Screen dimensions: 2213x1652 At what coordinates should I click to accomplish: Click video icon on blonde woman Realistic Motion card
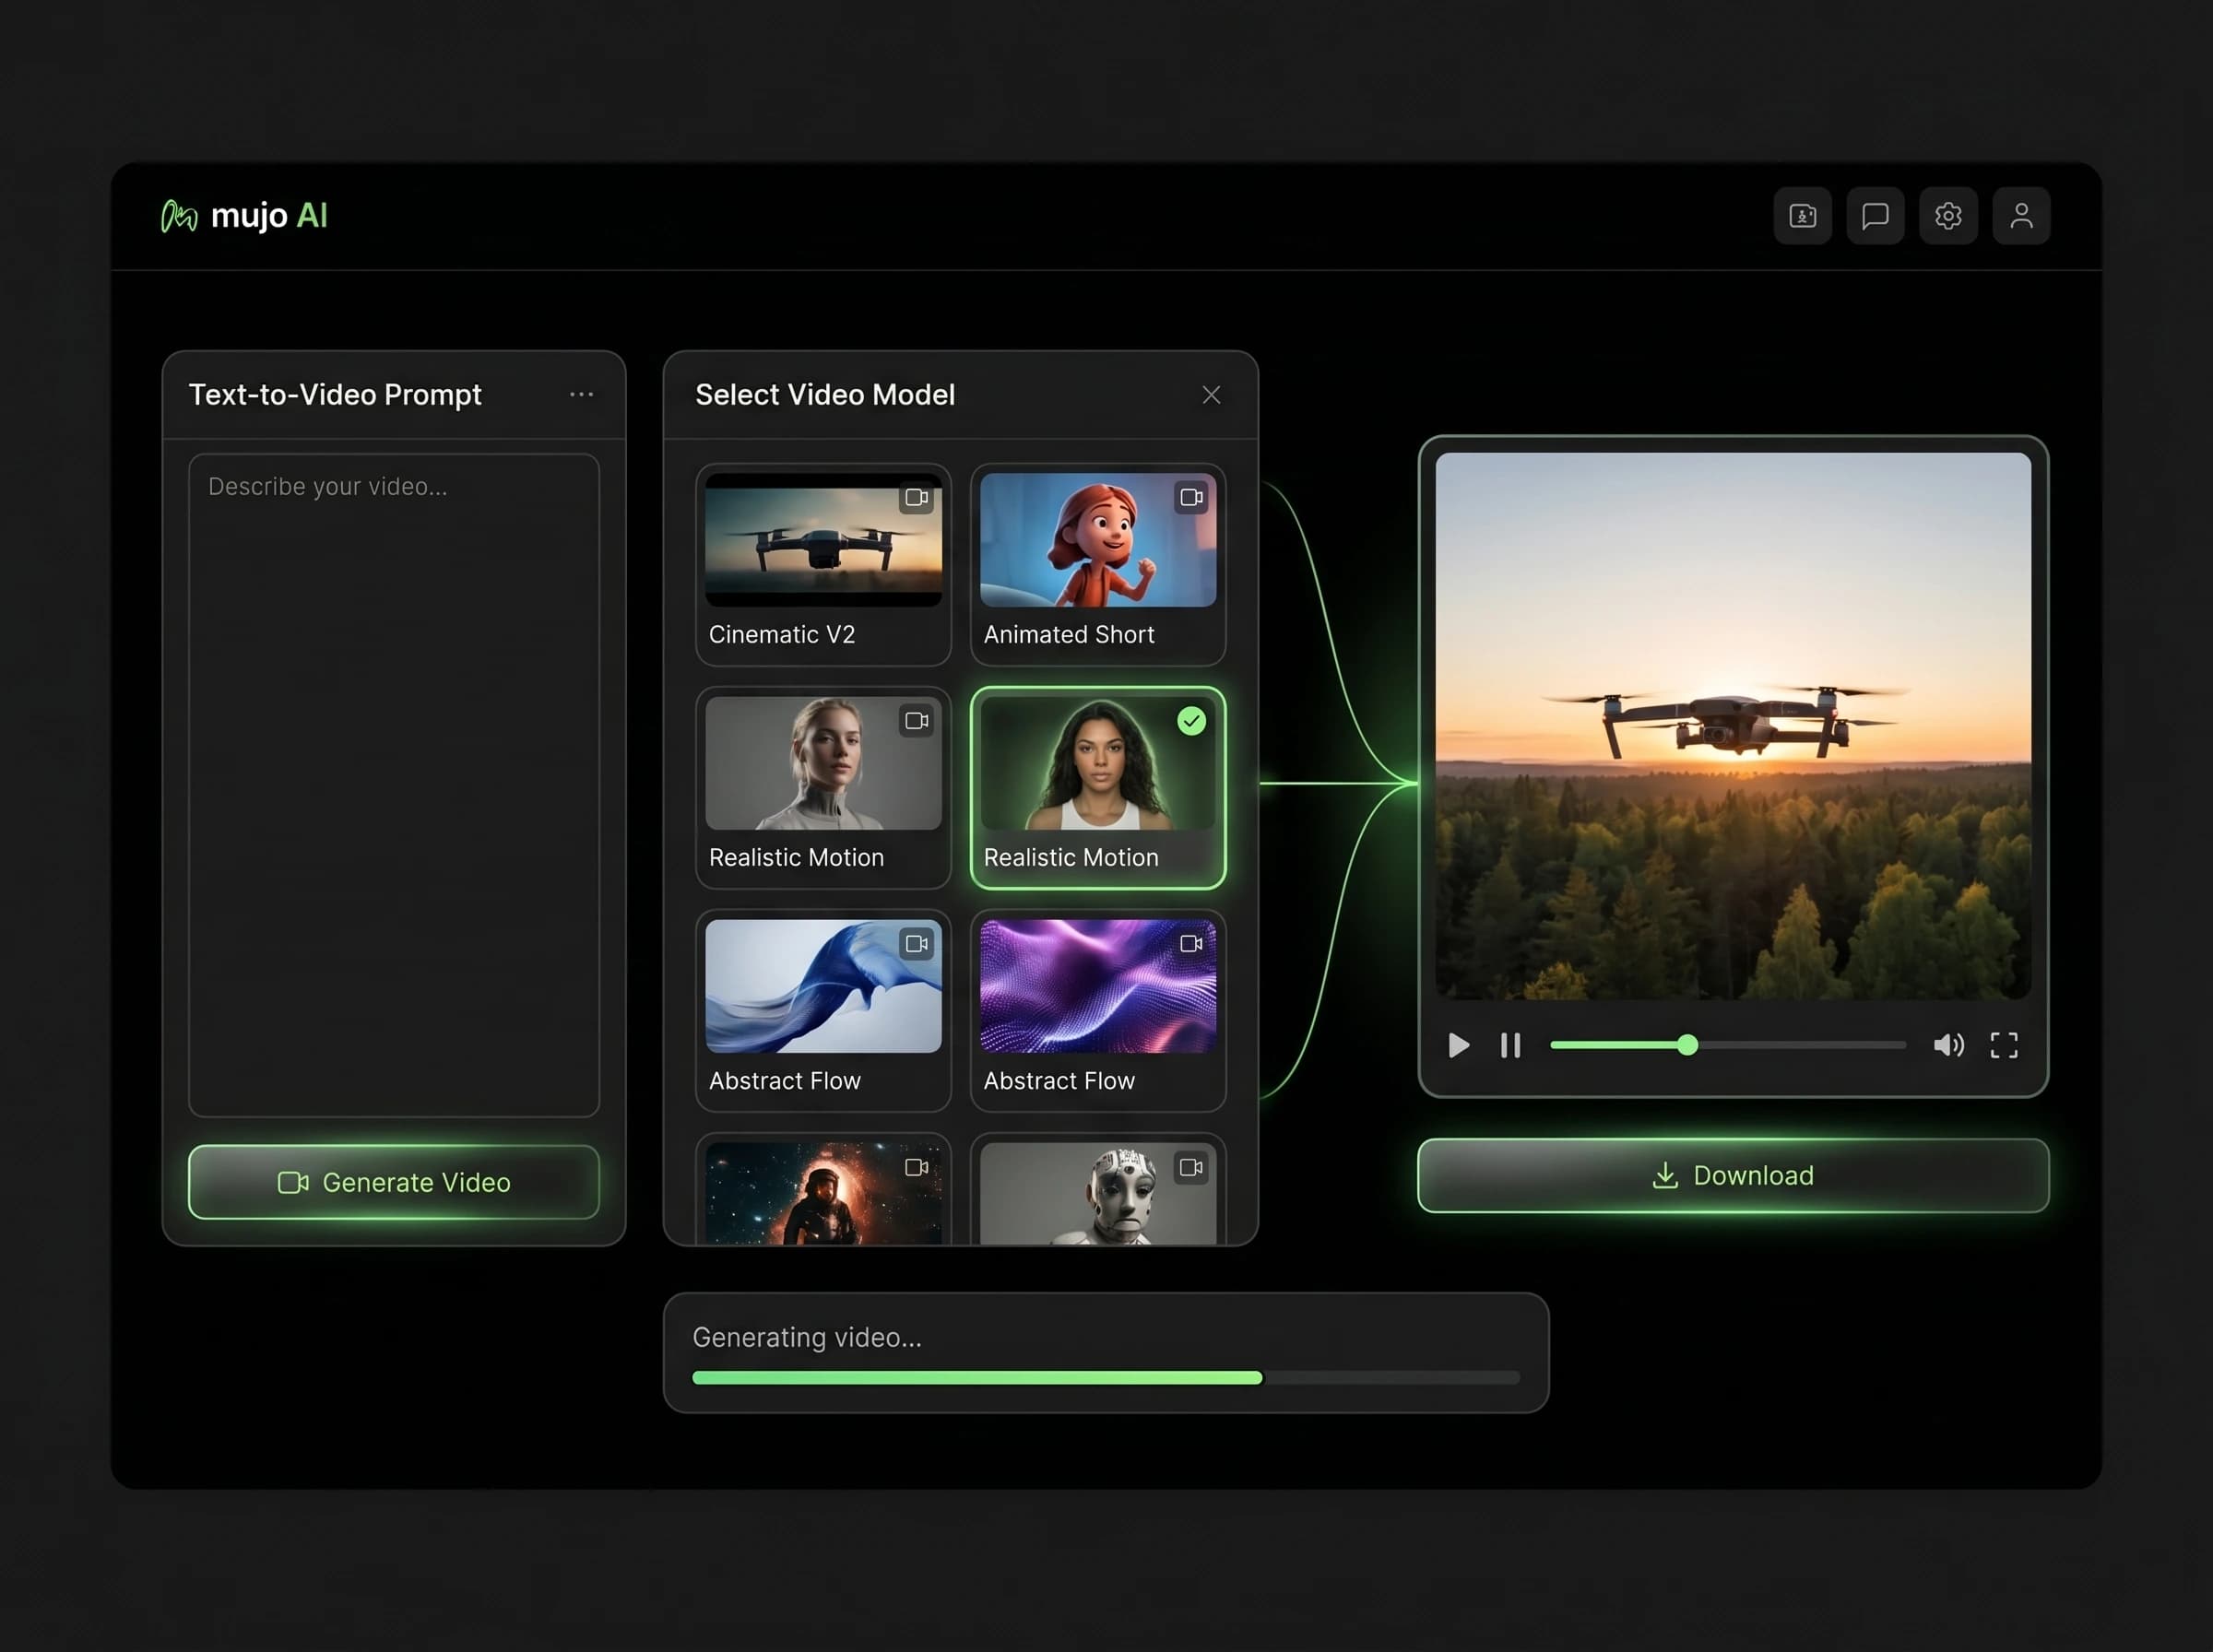[x=916, y=720]
